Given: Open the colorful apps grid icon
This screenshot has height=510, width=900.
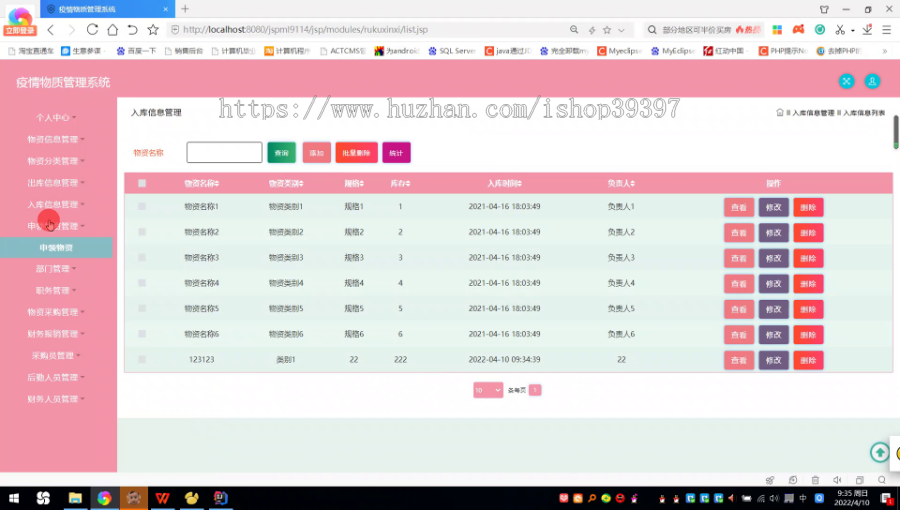Looking at the screenshot, I should (x=777, y=30).
